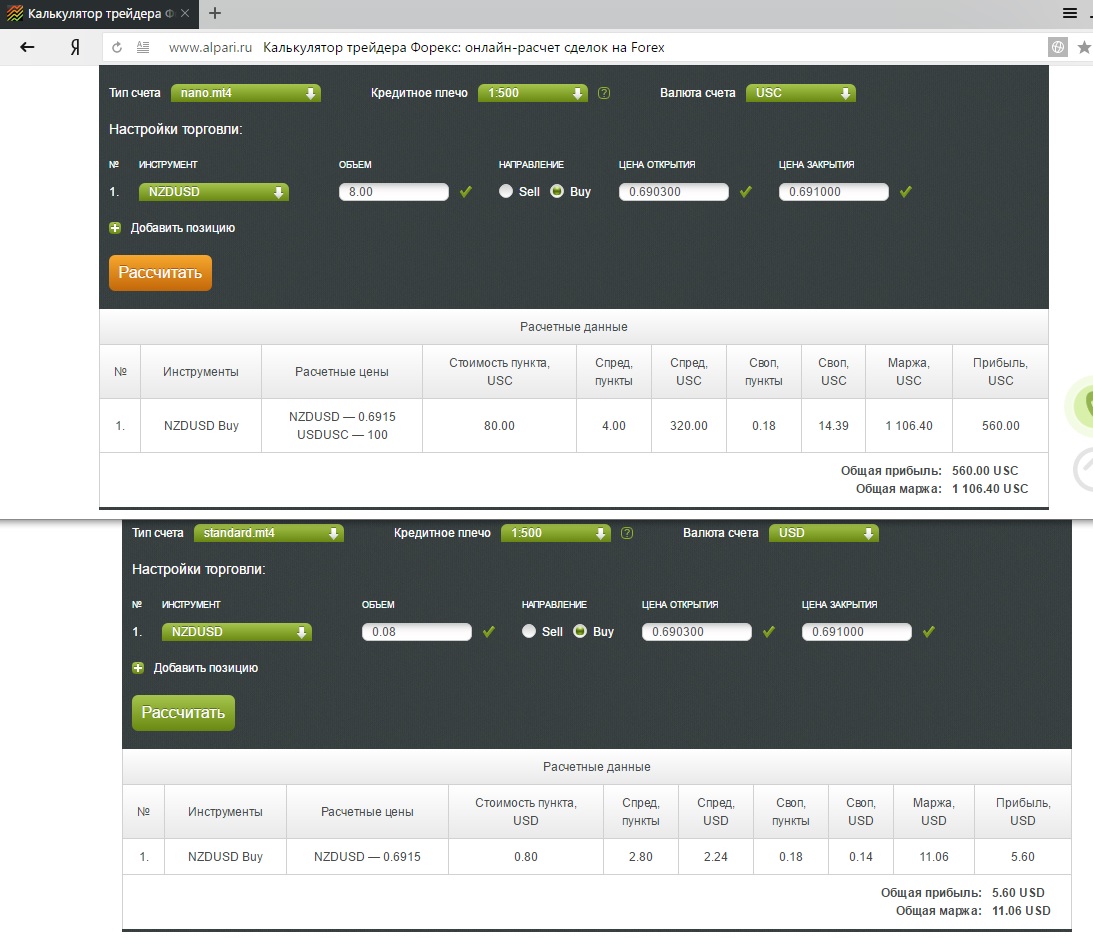Focus bottom opening price field 0.690300

point(697,632)
